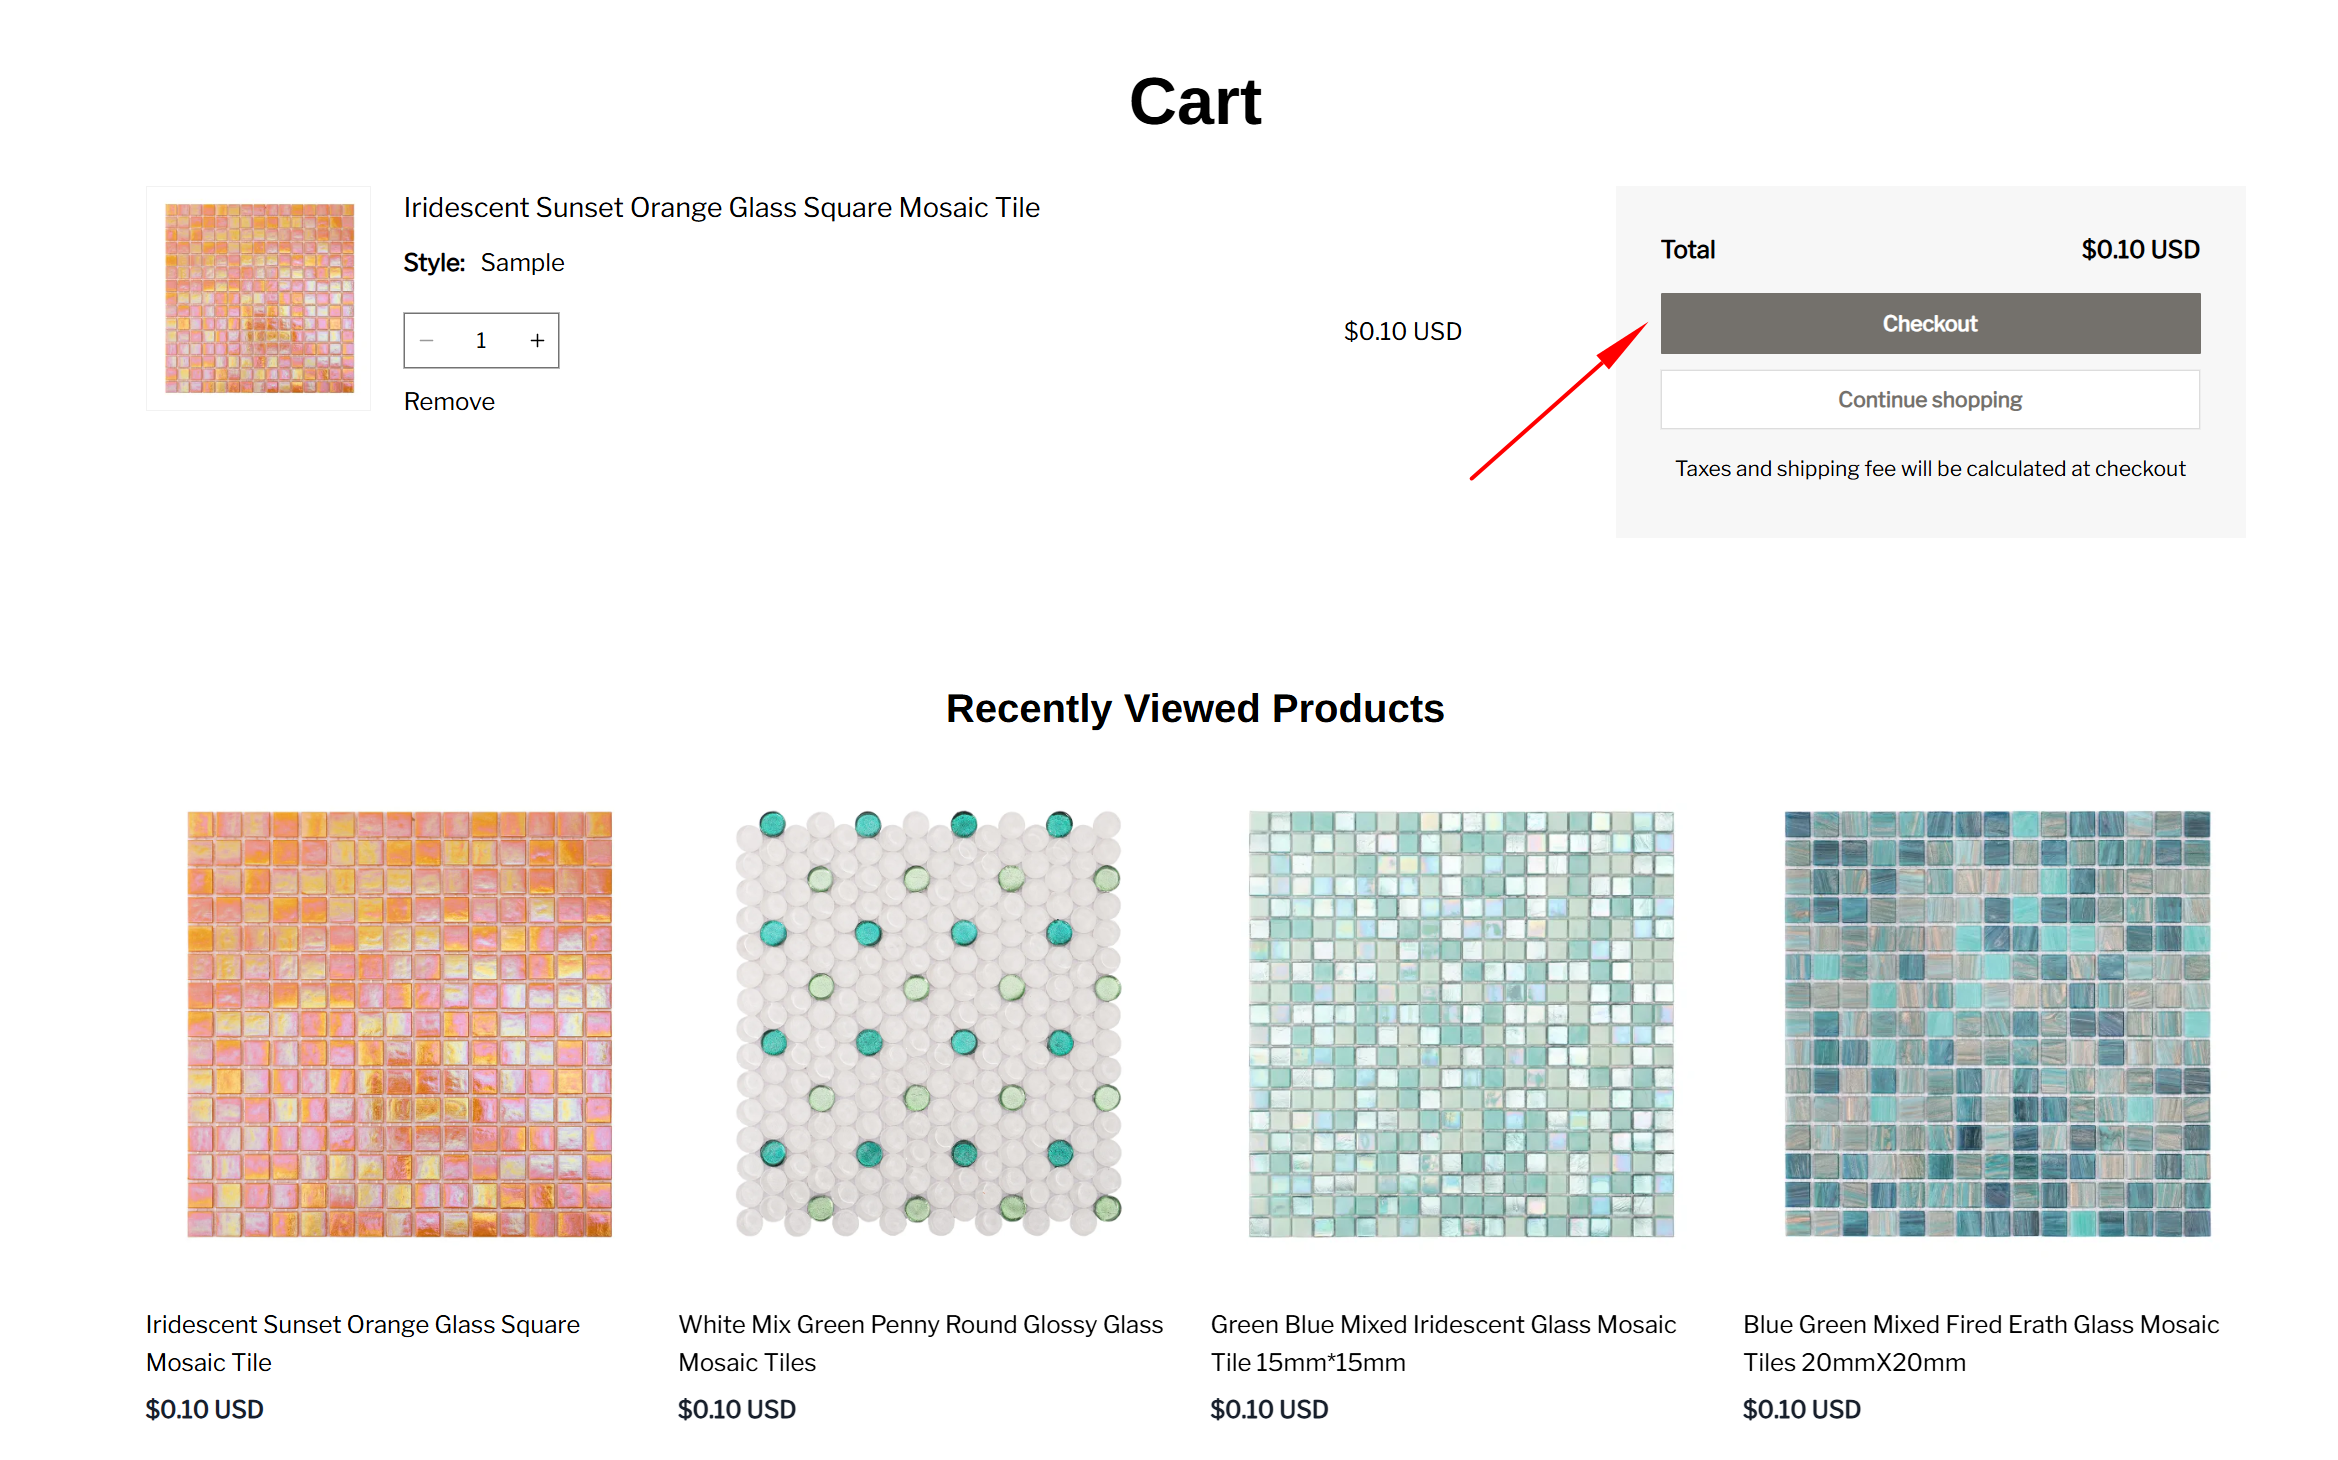2338x1460 pixels.
Task: Click the Continue shopping button
Action: point(1929,400)
